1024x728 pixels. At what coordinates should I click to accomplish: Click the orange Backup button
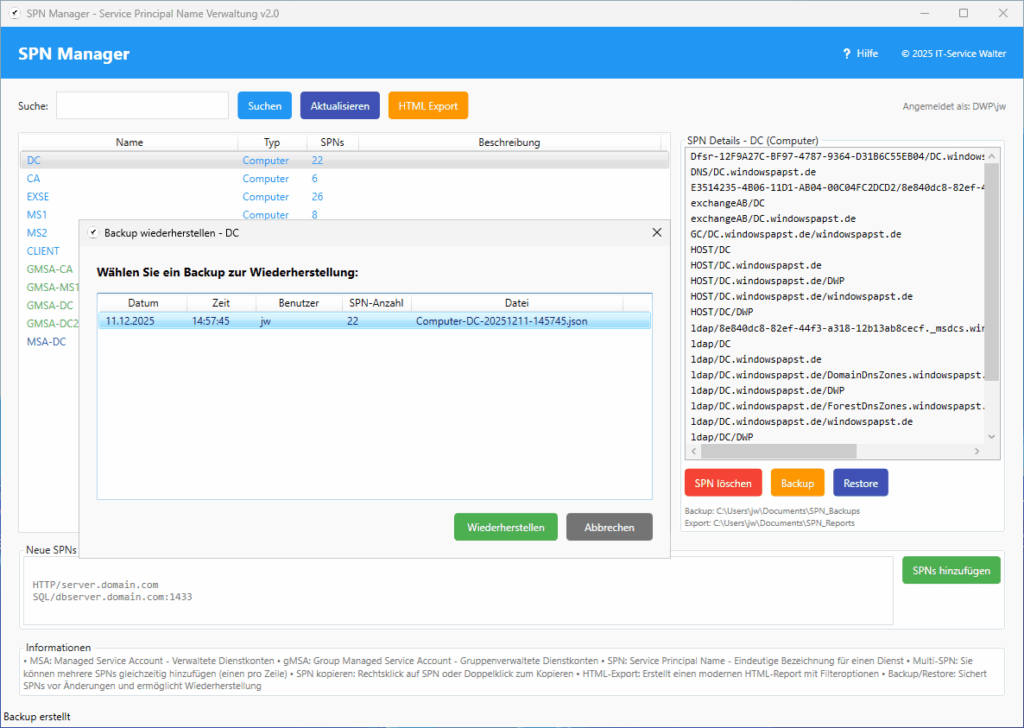[x=797, y=482]
